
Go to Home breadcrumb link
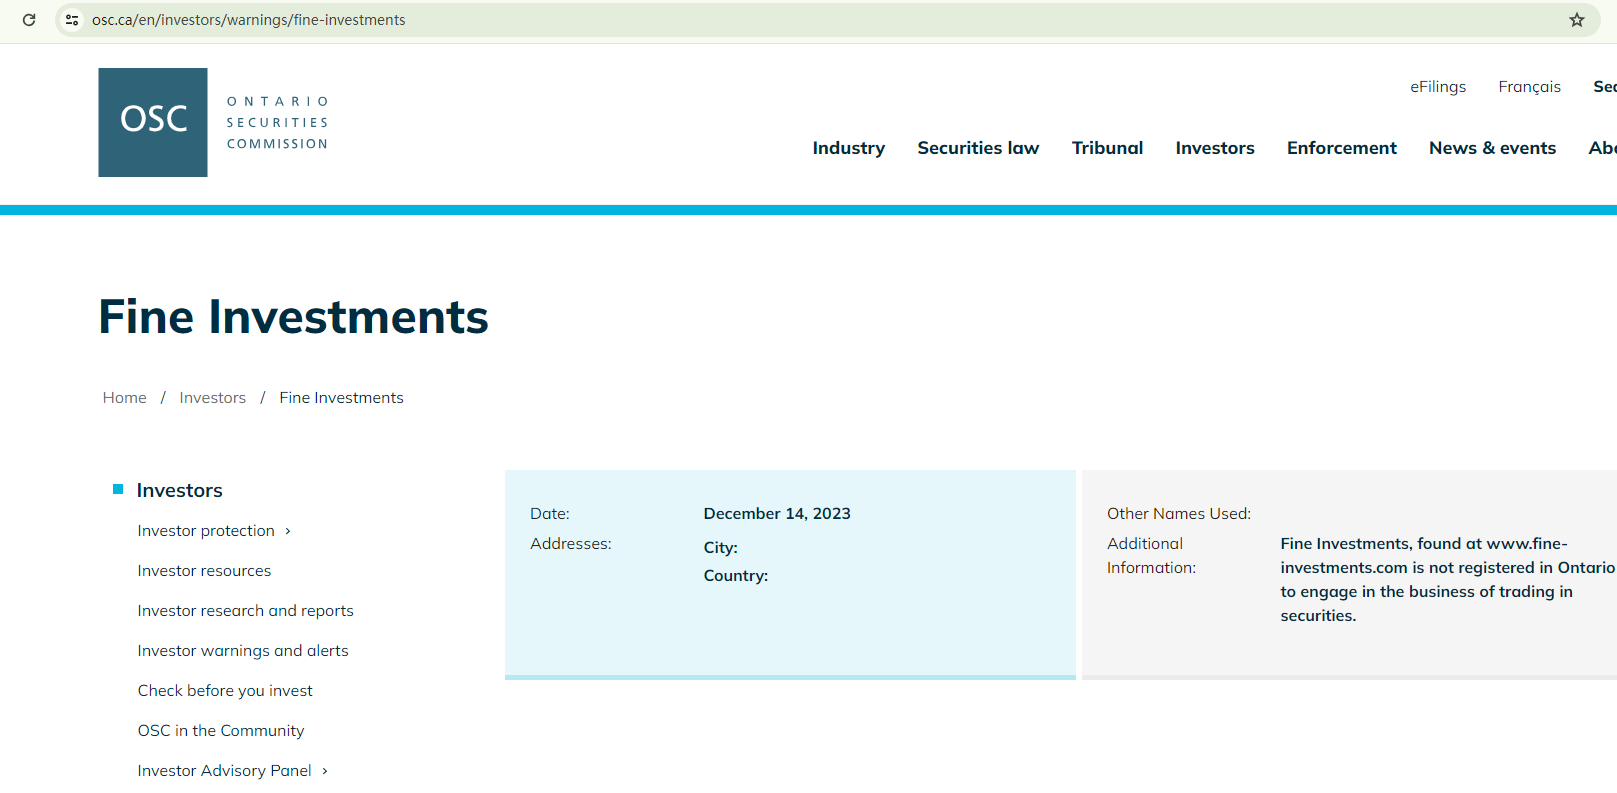[x=125, y=398]
